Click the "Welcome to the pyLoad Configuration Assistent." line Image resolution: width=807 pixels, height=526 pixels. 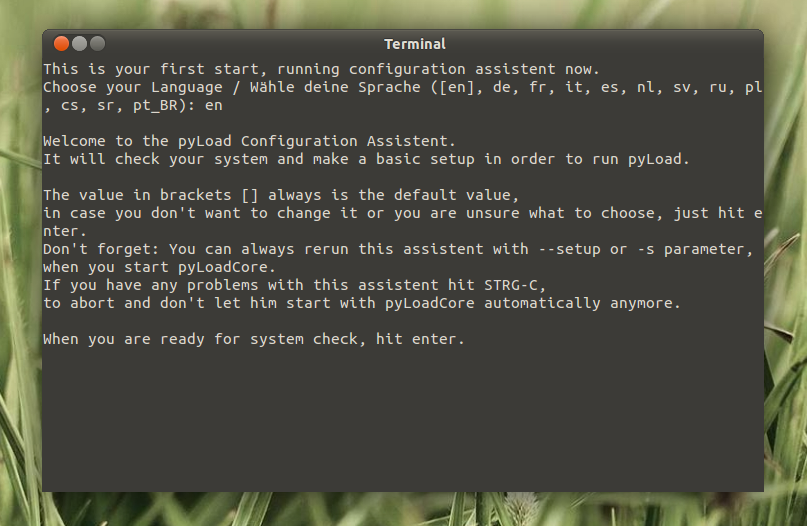click(x=249, y=141)
